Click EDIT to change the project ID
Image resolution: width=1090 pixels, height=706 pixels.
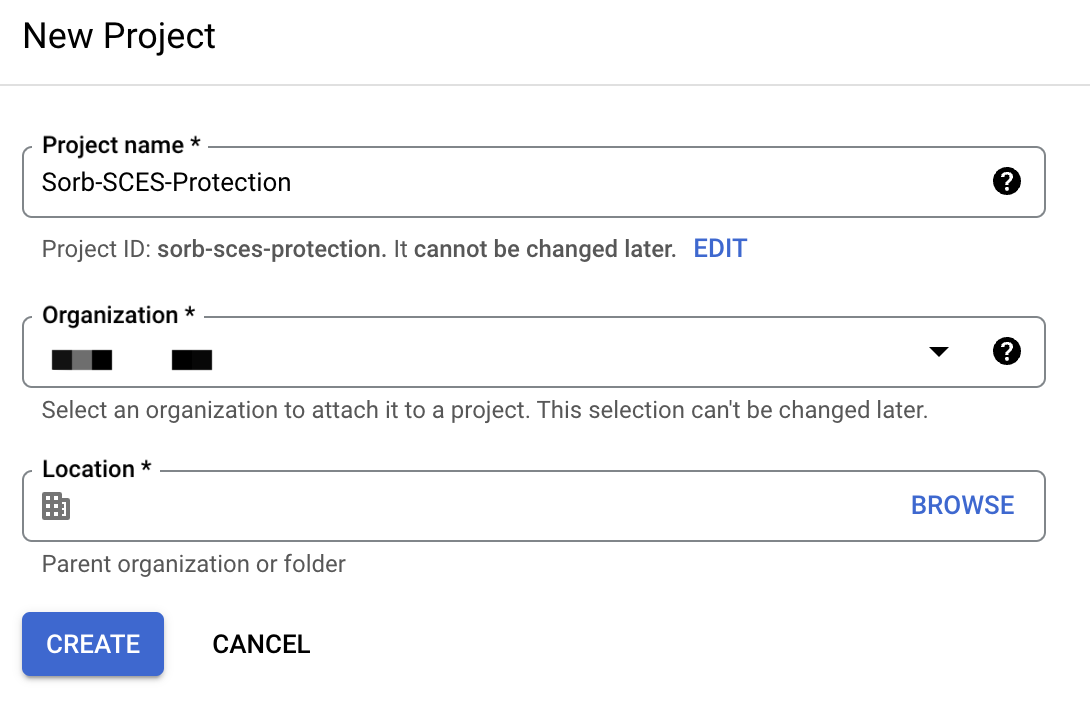(x=720, y=248)
